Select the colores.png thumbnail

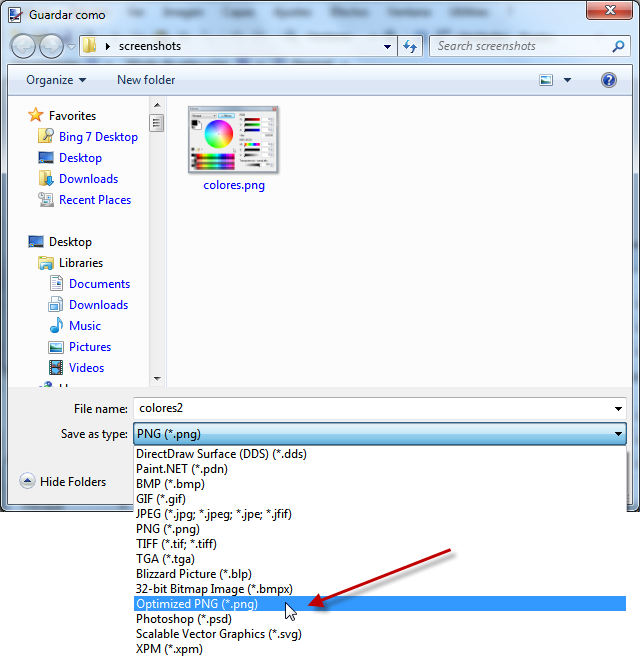click(233, 140)
